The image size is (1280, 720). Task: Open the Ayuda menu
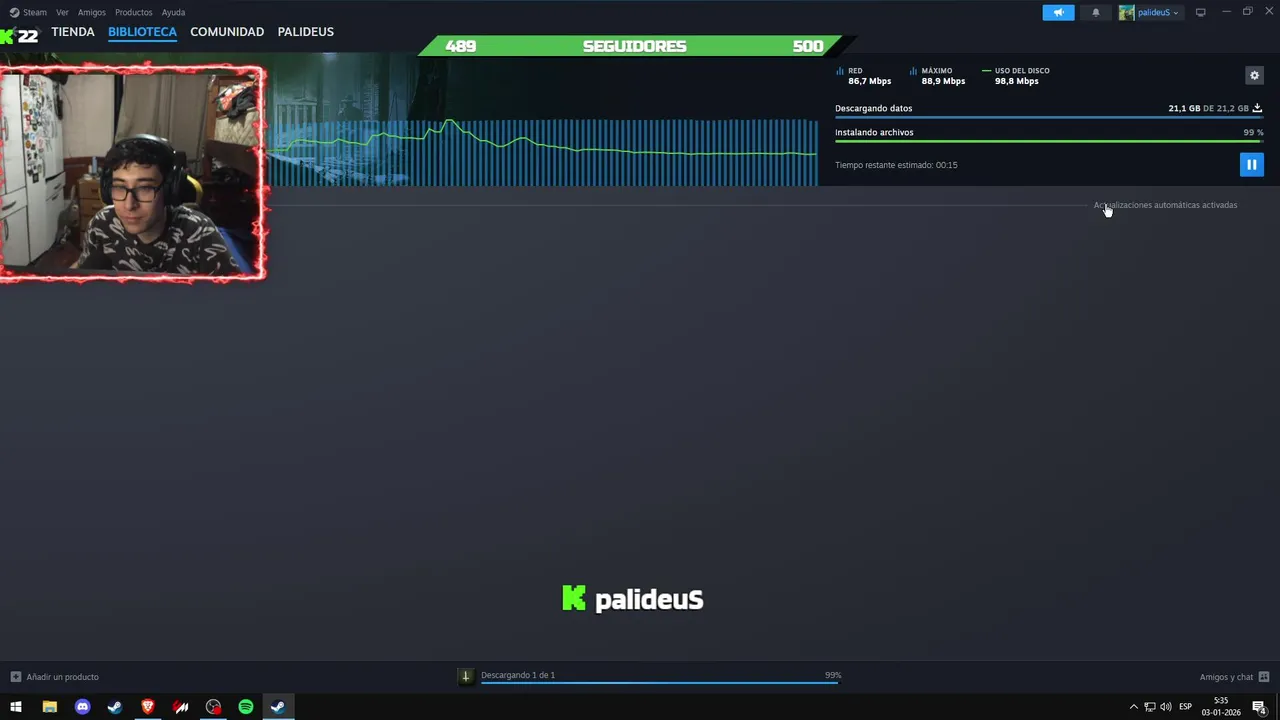tap(173, 12)
